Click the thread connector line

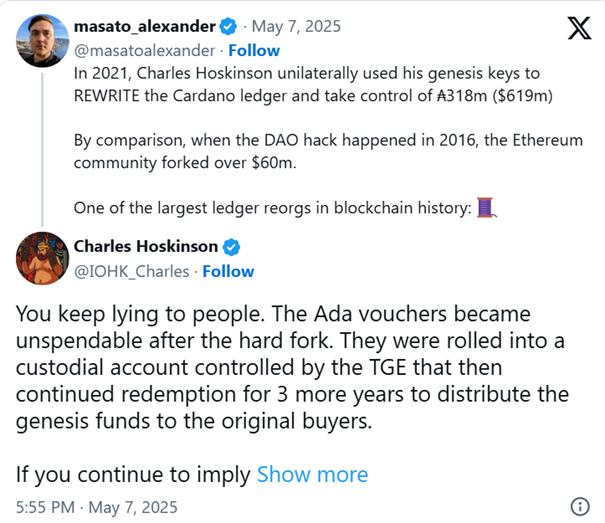pos(42,150)
